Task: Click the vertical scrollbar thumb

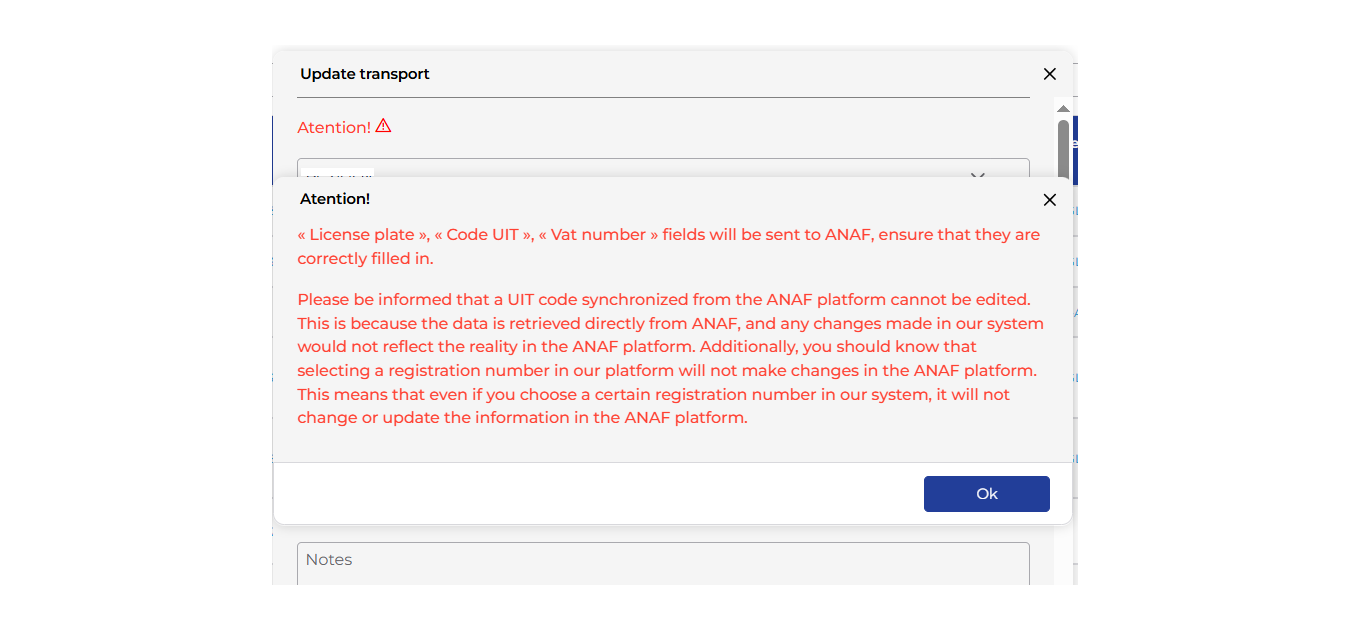Action: click(1063, 150)
